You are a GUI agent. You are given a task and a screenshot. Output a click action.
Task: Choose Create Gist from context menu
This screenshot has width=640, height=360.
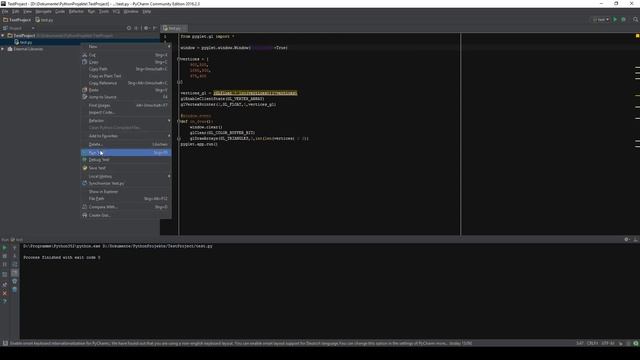126,215
